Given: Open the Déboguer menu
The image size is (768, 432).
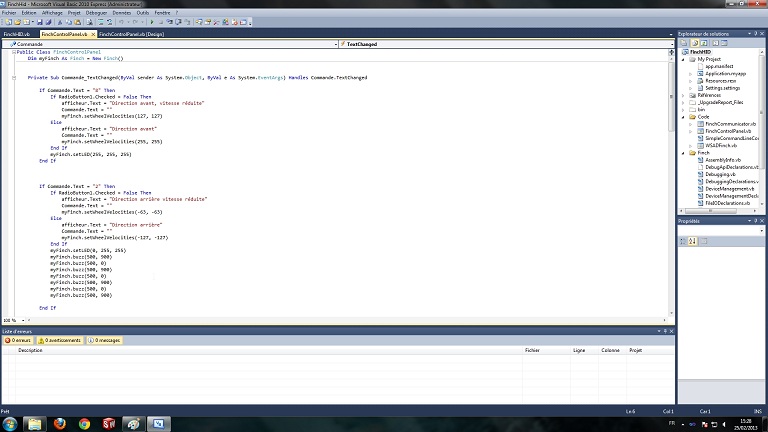Looking at the screenshot, I should coord(94,13).
